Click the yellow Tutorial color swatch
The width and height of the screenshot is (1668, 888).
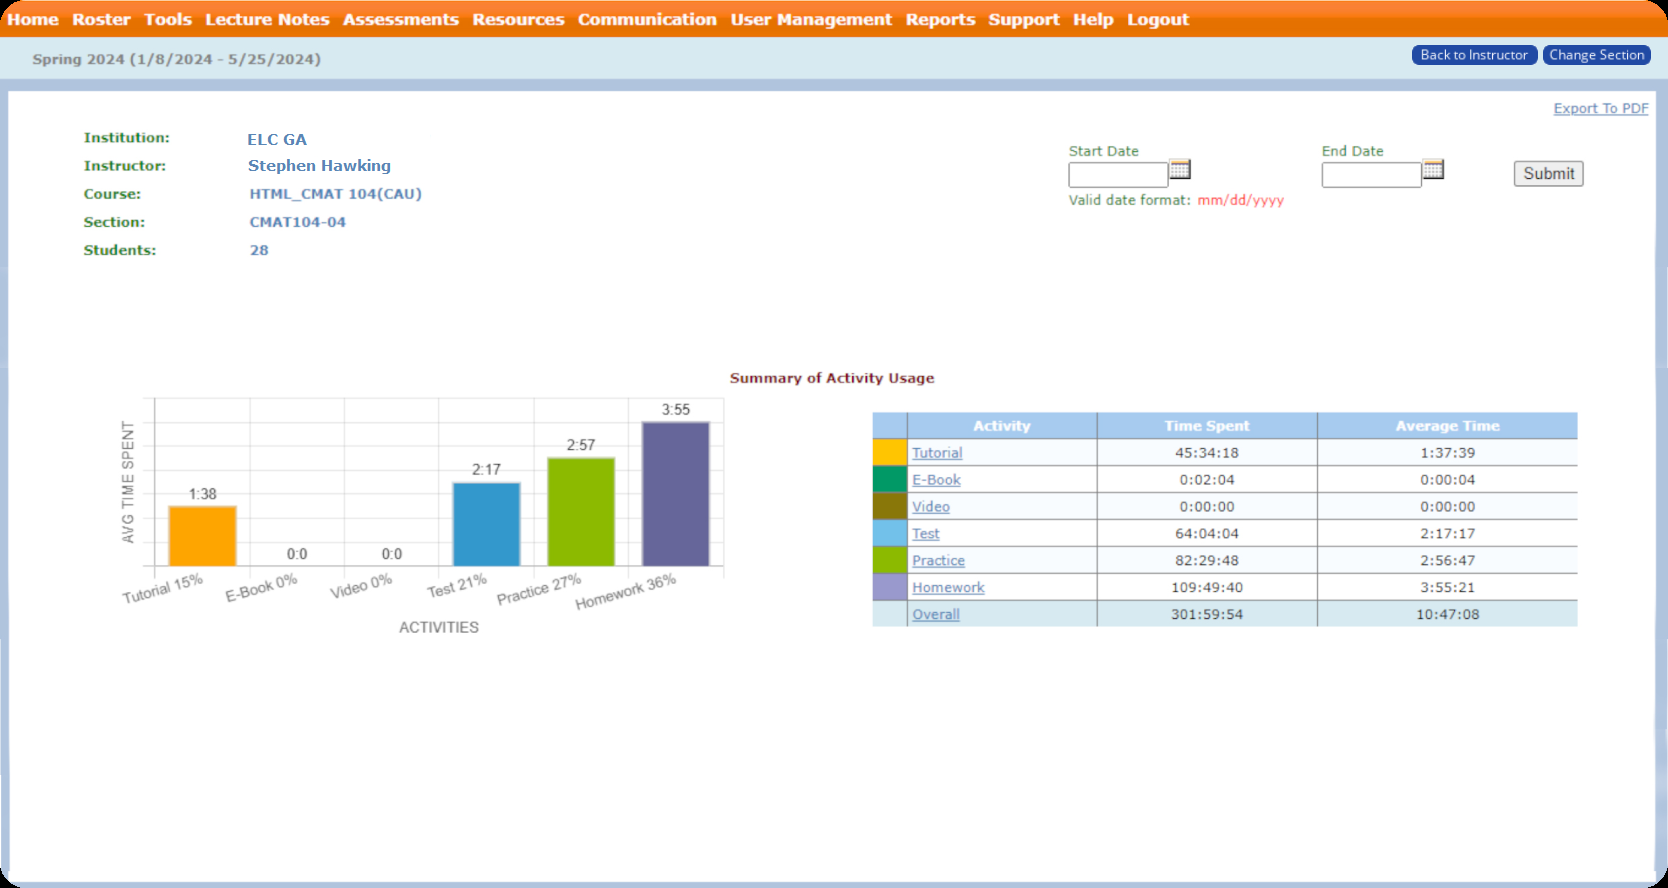(889, 453)
